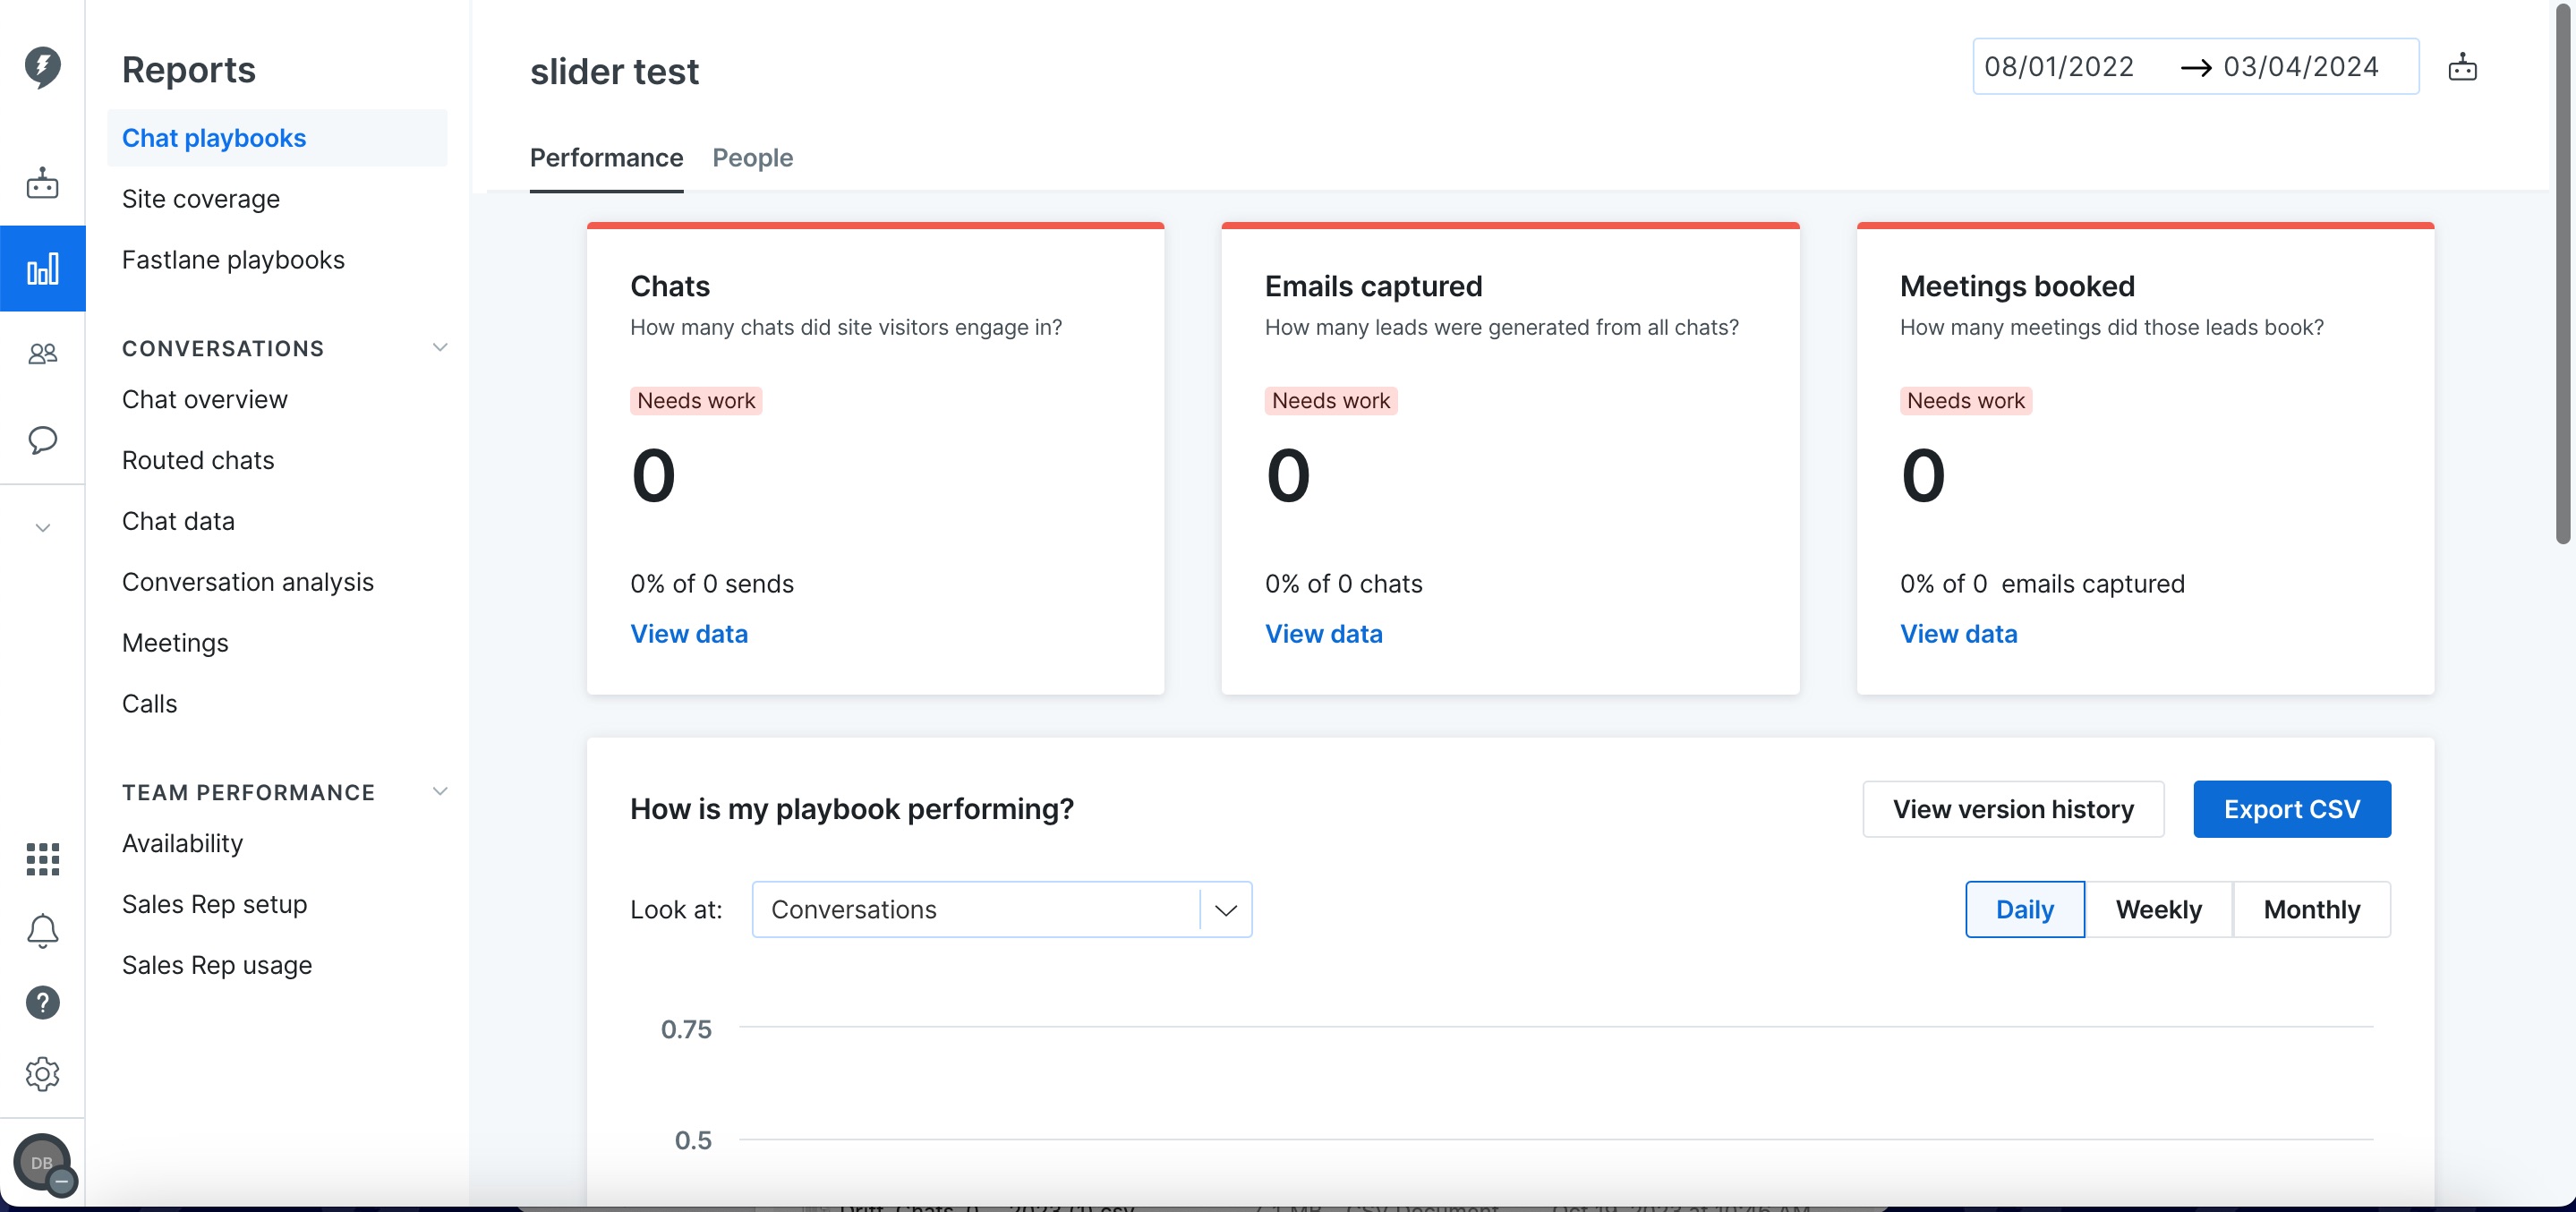Open Chat overview report
Image resolution: width=2576 pixels, height=1212 pixels.
[205, 399]
